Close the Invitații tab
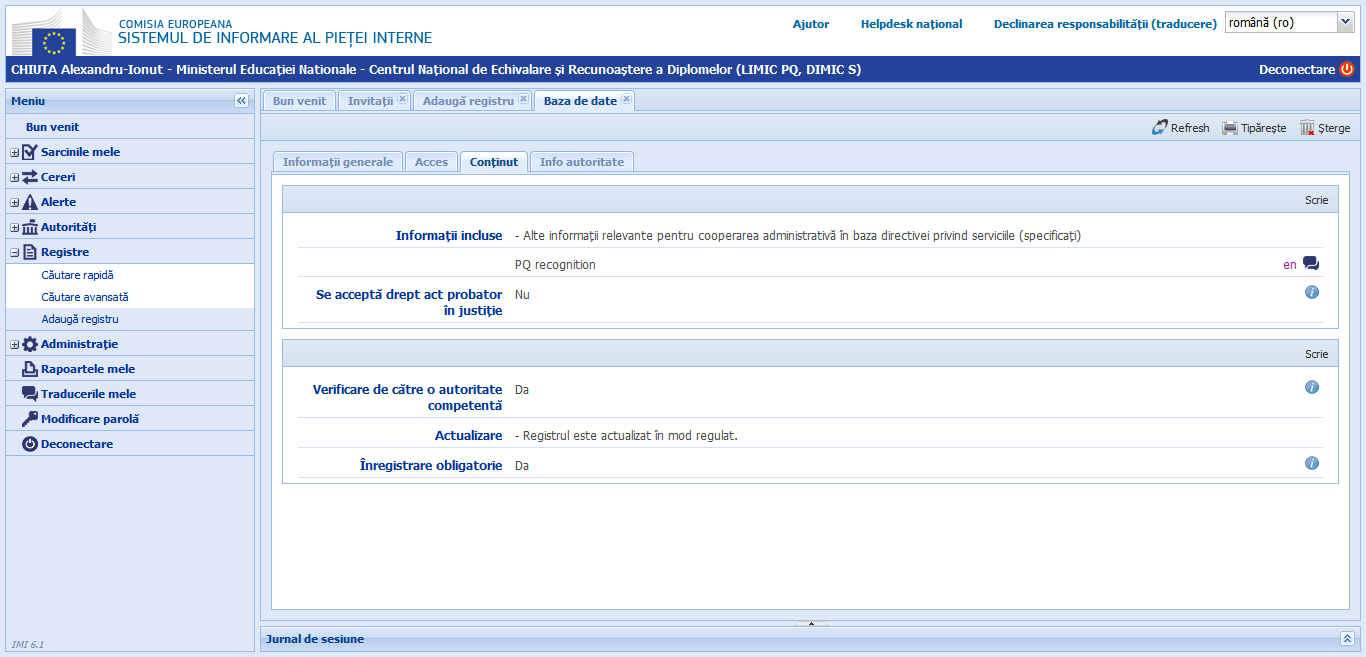Viewport: 1366px width, 657px height. pos(402,99)
